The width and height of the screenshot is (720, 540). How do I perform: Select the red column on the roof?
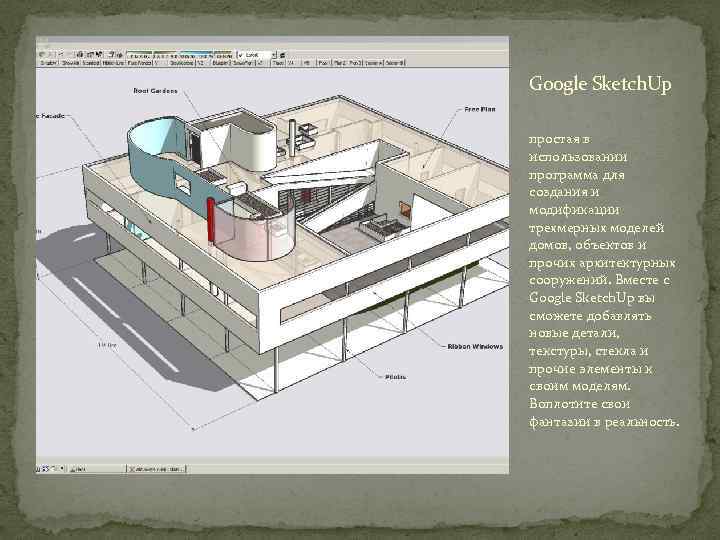pos(210,219)
